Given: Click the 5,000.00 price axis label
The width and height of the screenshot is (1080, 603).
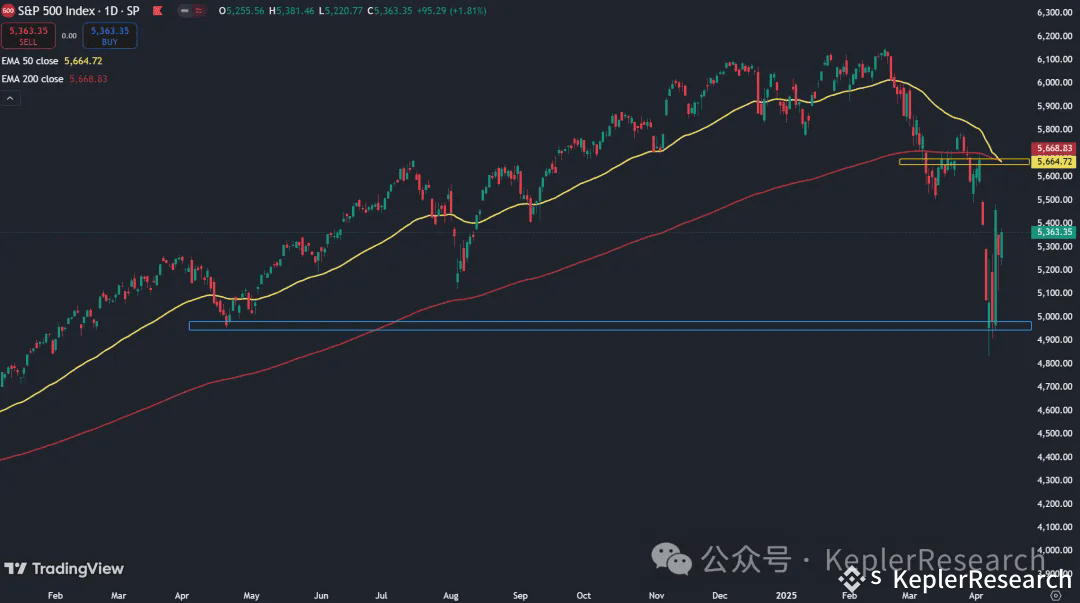Looking at the screenshot, I should pos(1055,316).
